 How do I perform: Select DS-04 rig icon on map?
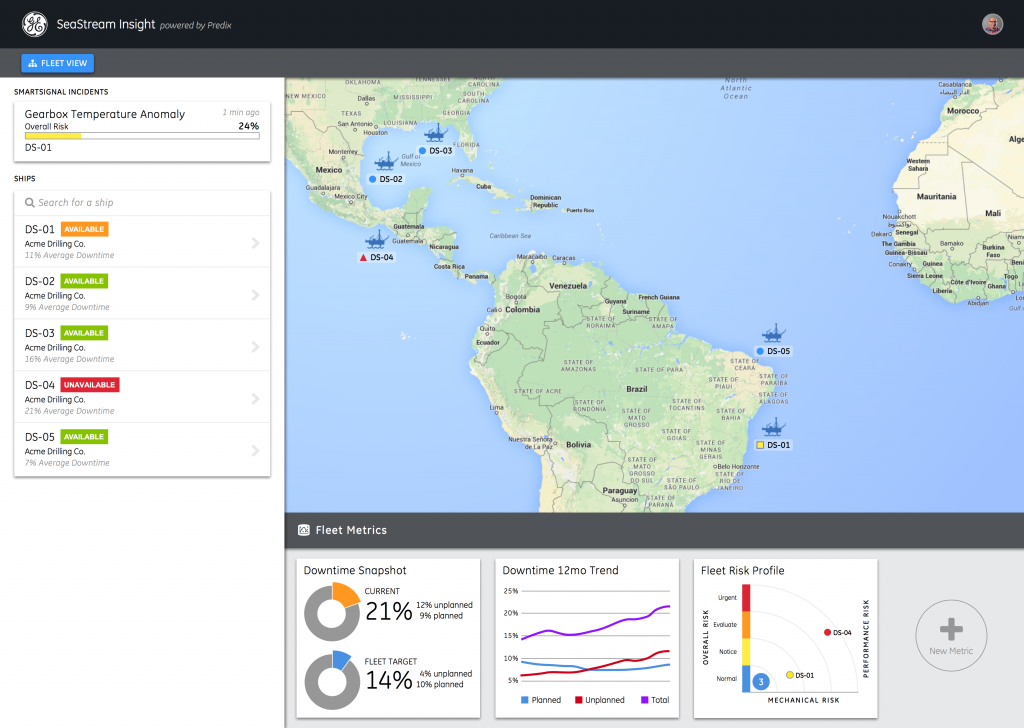pyautogui.click(x=376, y=240)
